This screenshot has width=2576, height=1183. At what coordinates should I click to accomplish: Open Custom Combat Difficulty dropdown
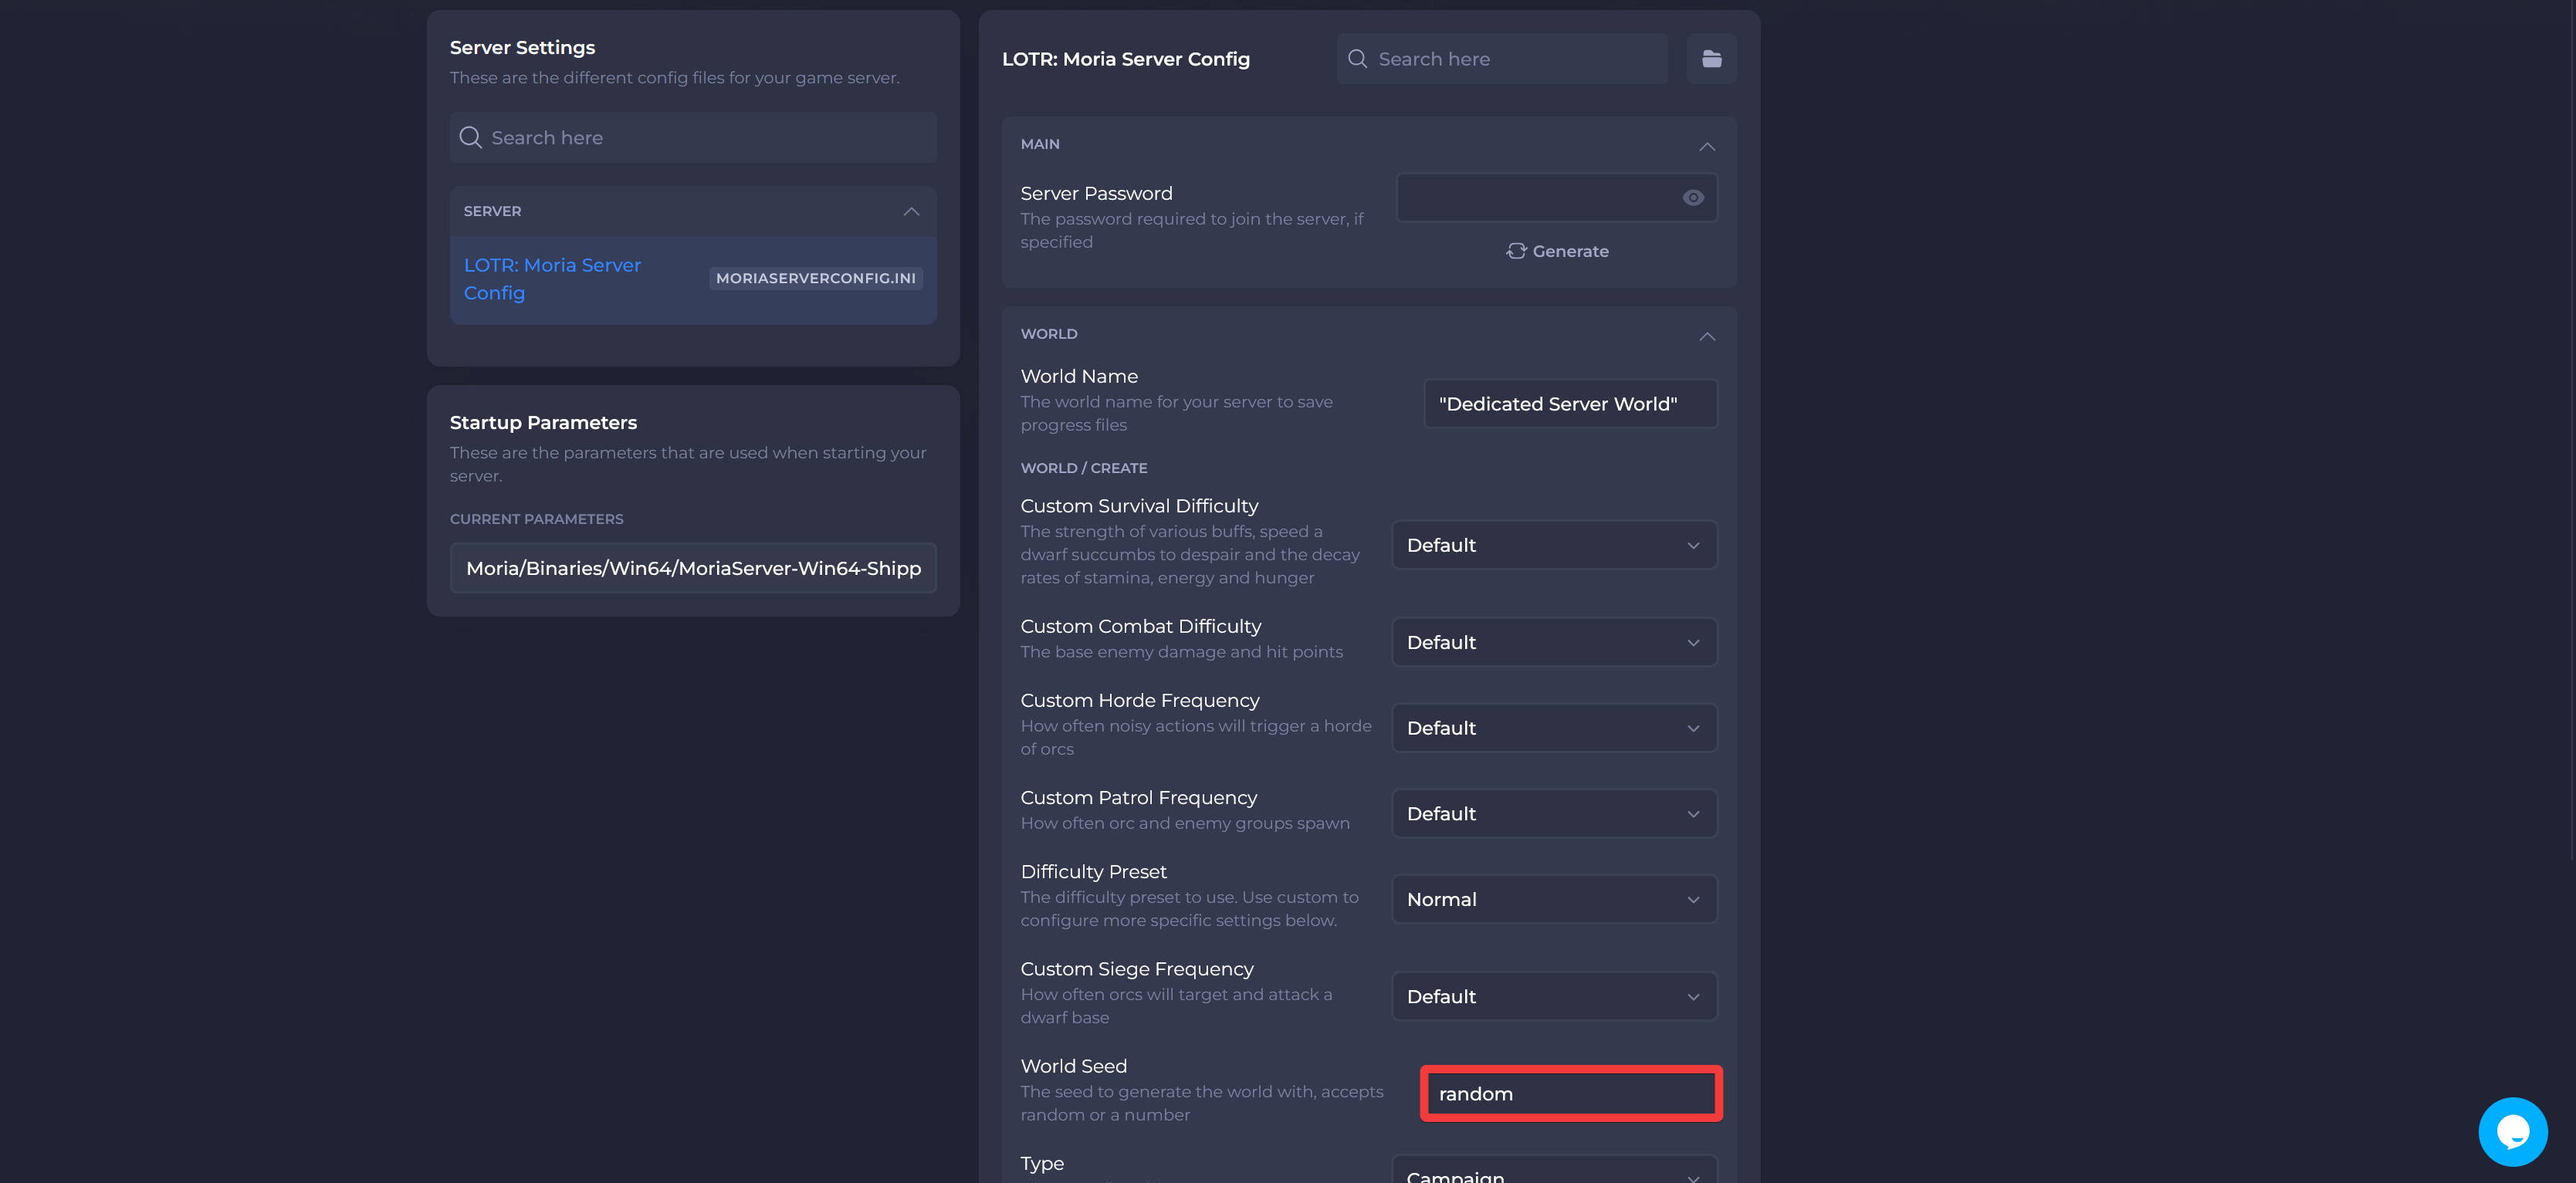pos(1554,642)
